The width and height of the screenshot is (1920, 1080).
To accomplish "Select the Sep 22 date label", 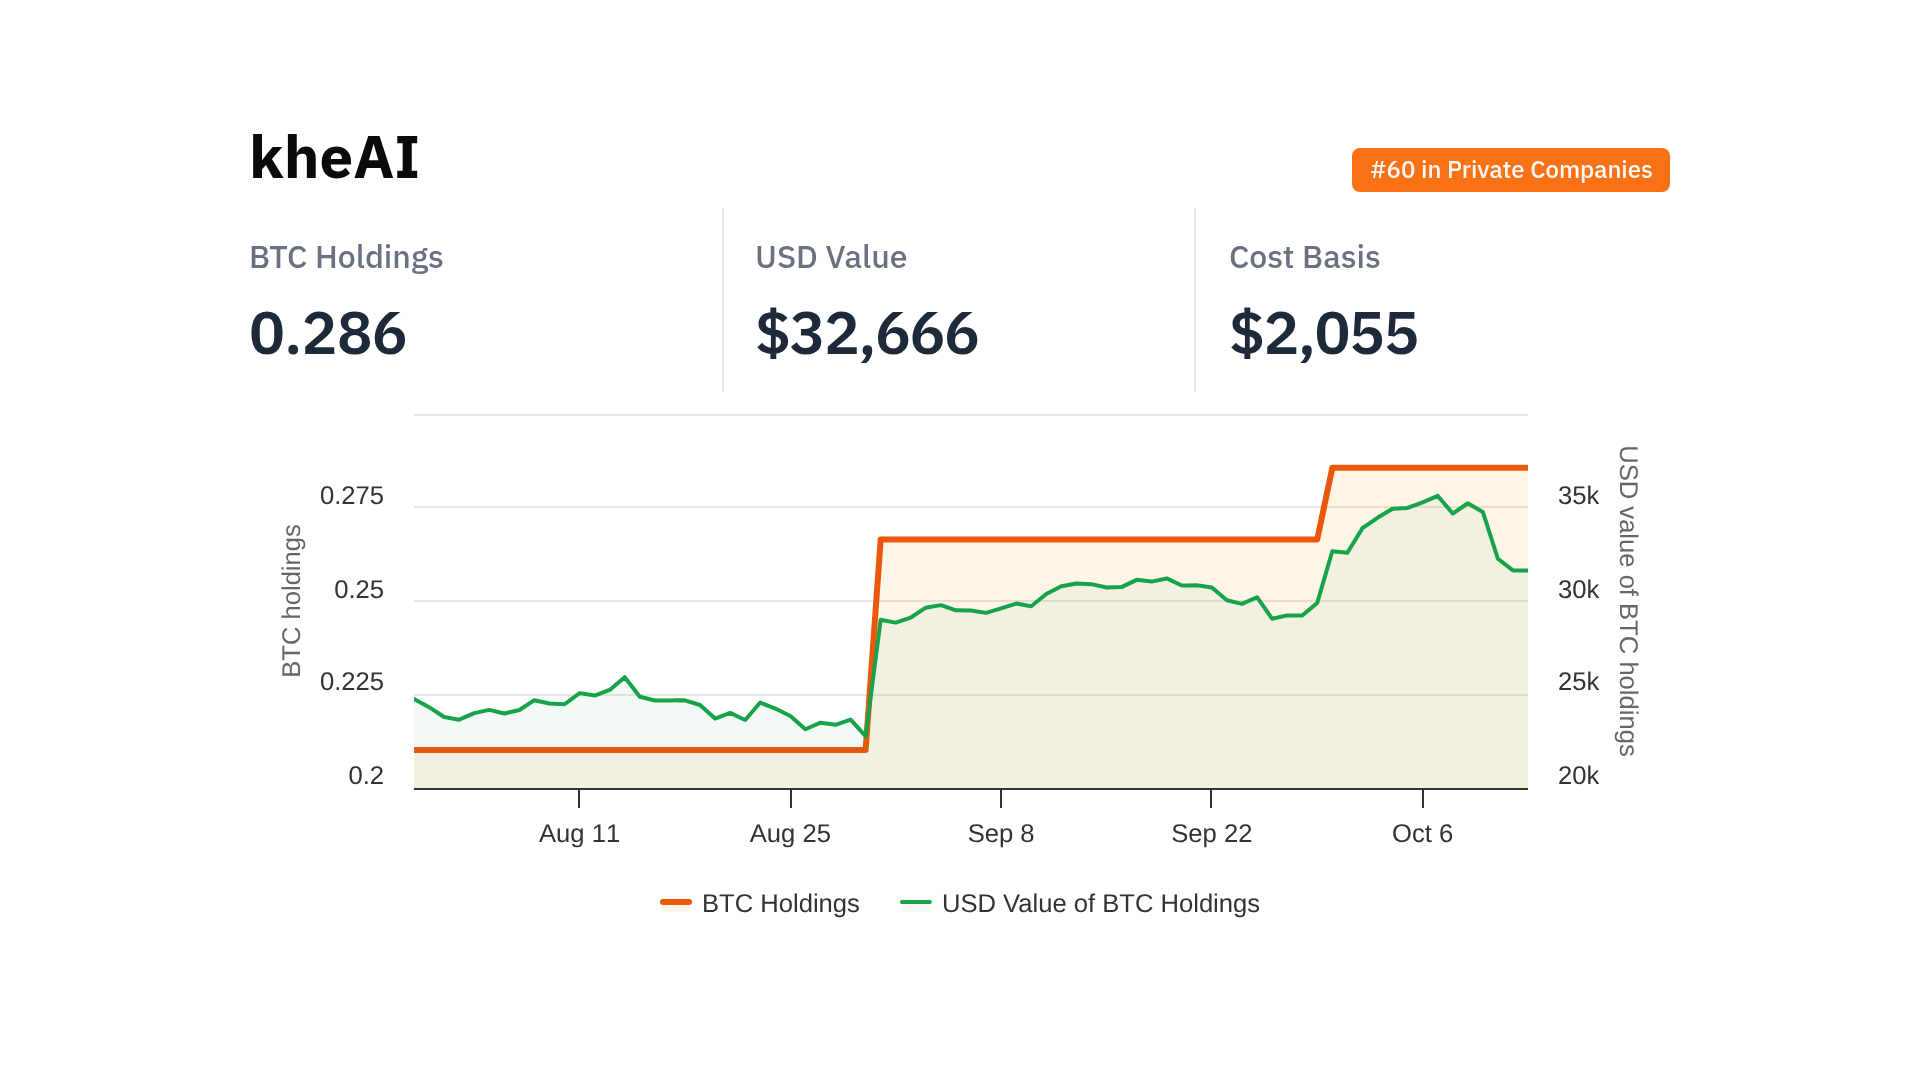I will coord(1211,833).
